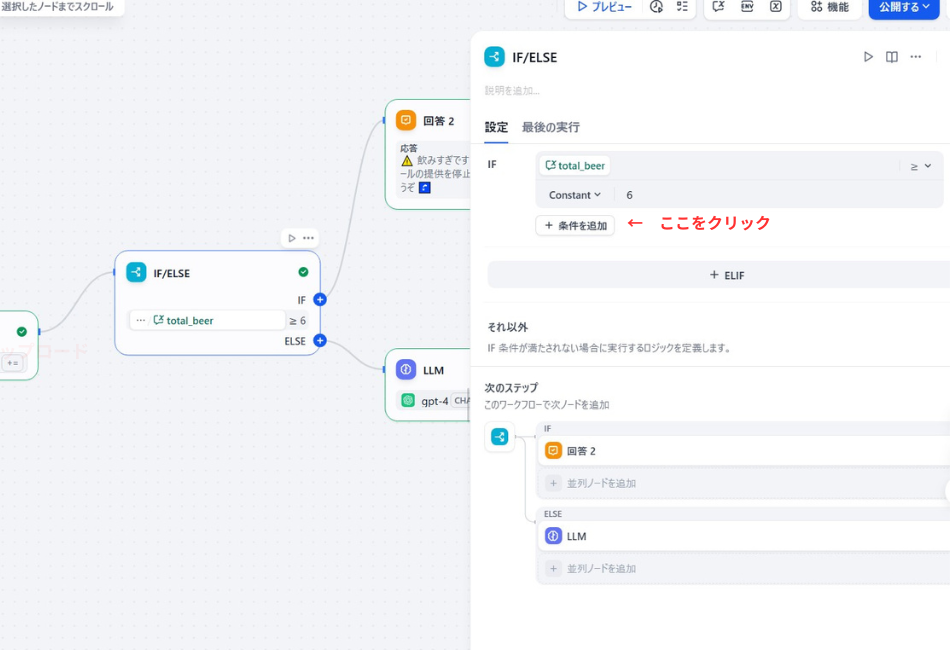Click the condition value field containing 6
Image resolution: width=950 pixels, height=650 pixels.
pos(660,194)
